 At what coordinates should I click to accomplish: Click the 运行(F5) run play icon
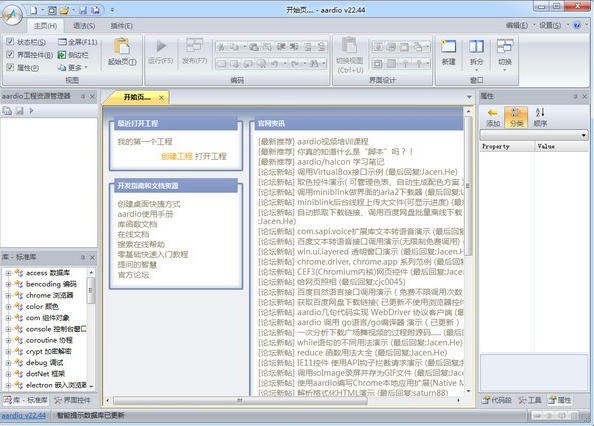[161, 46]
